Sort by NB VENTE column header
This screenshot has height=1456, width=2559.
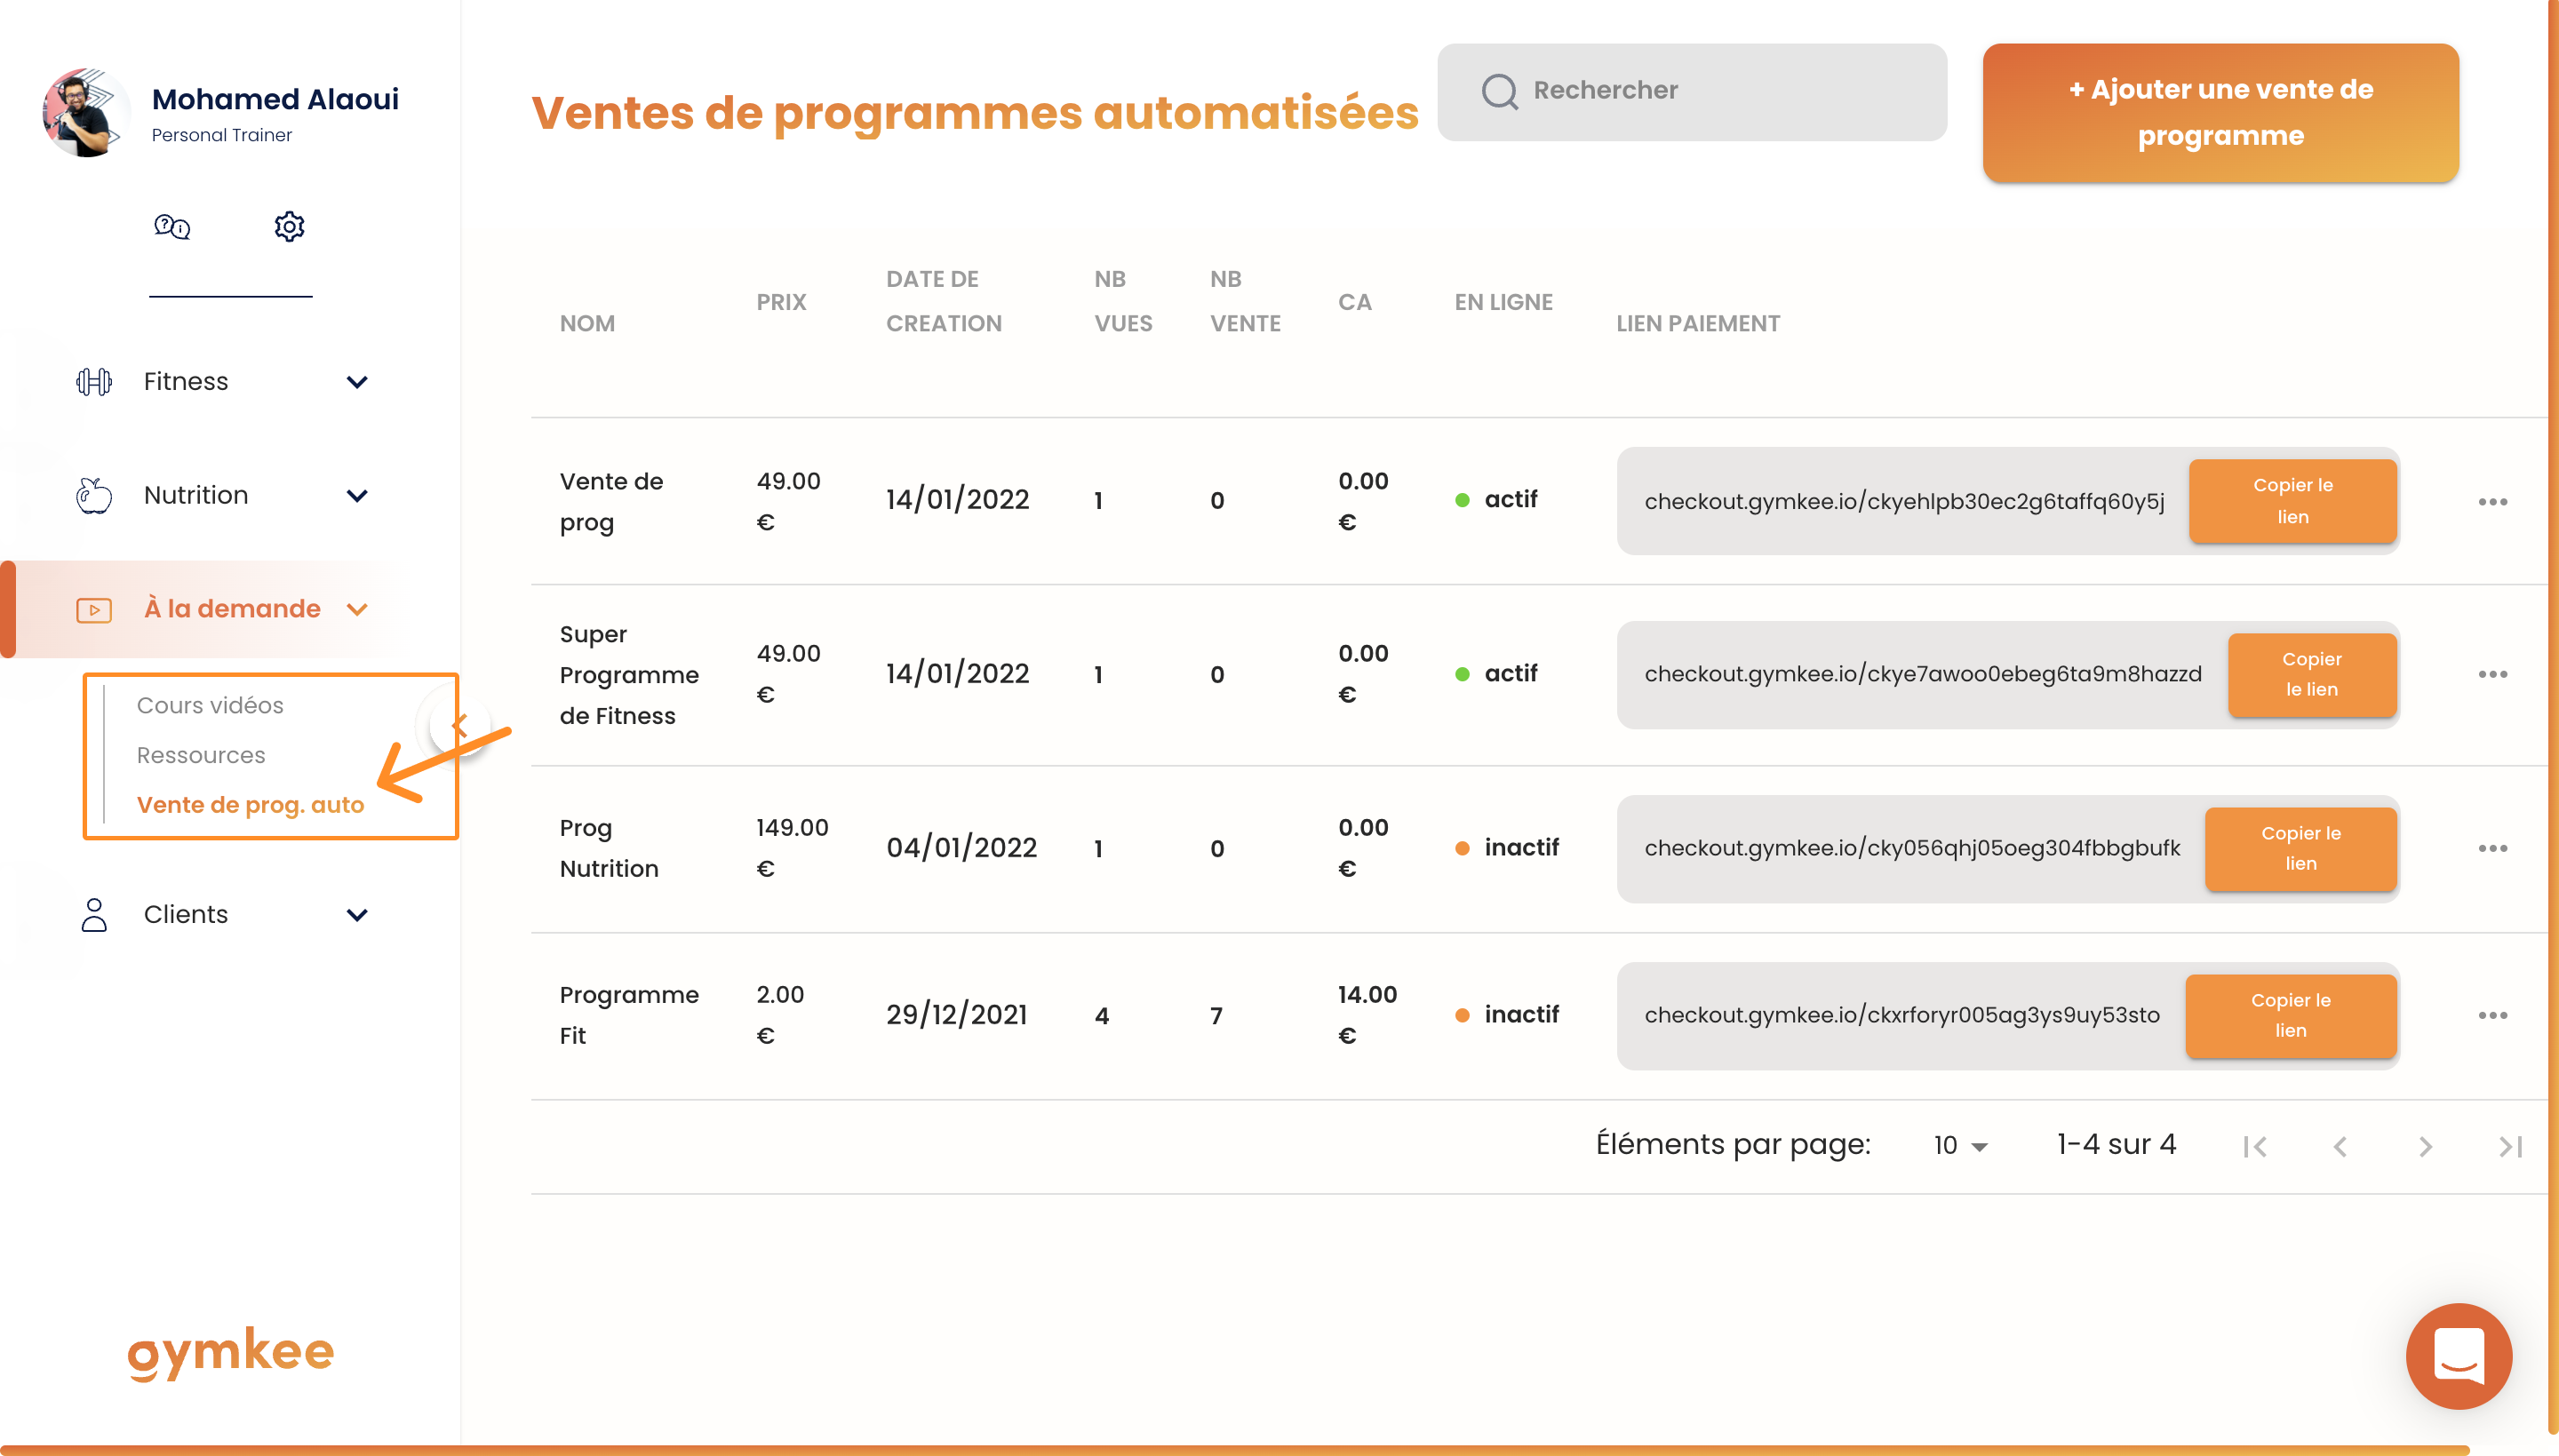[x=1245, y=301]
